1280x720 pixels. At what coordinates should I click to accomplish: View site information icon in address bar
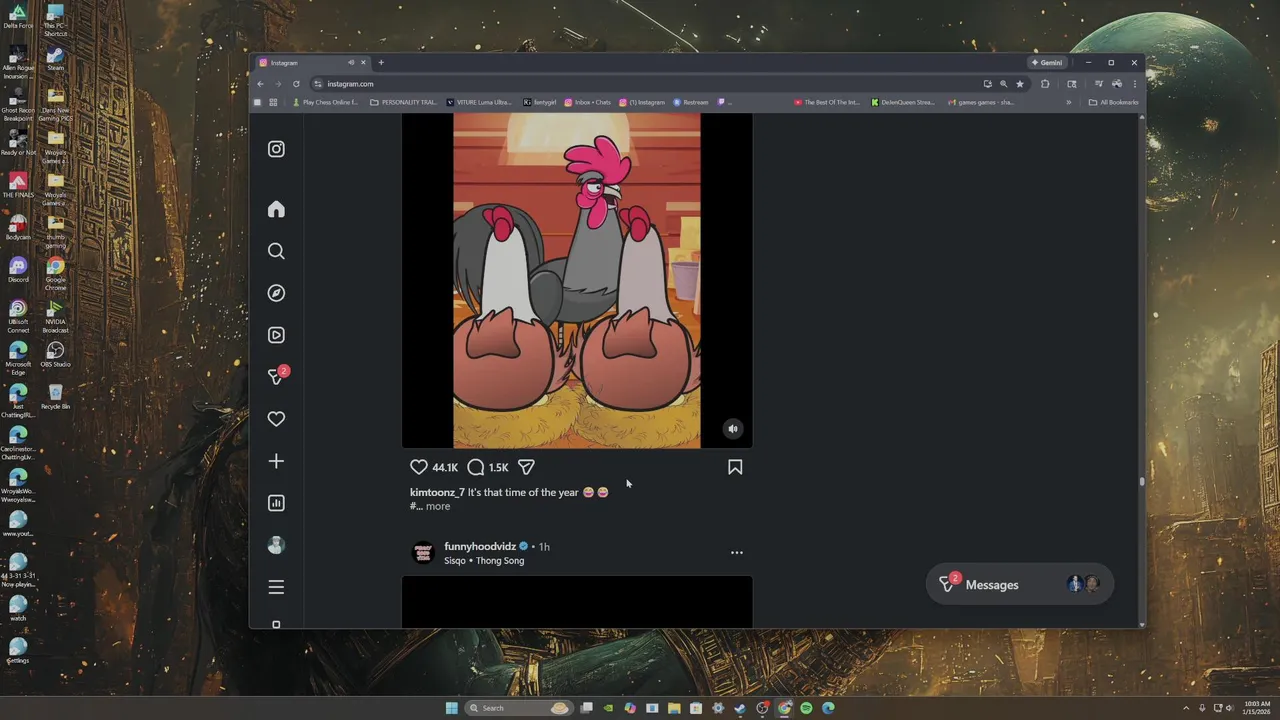coord(318,84)
